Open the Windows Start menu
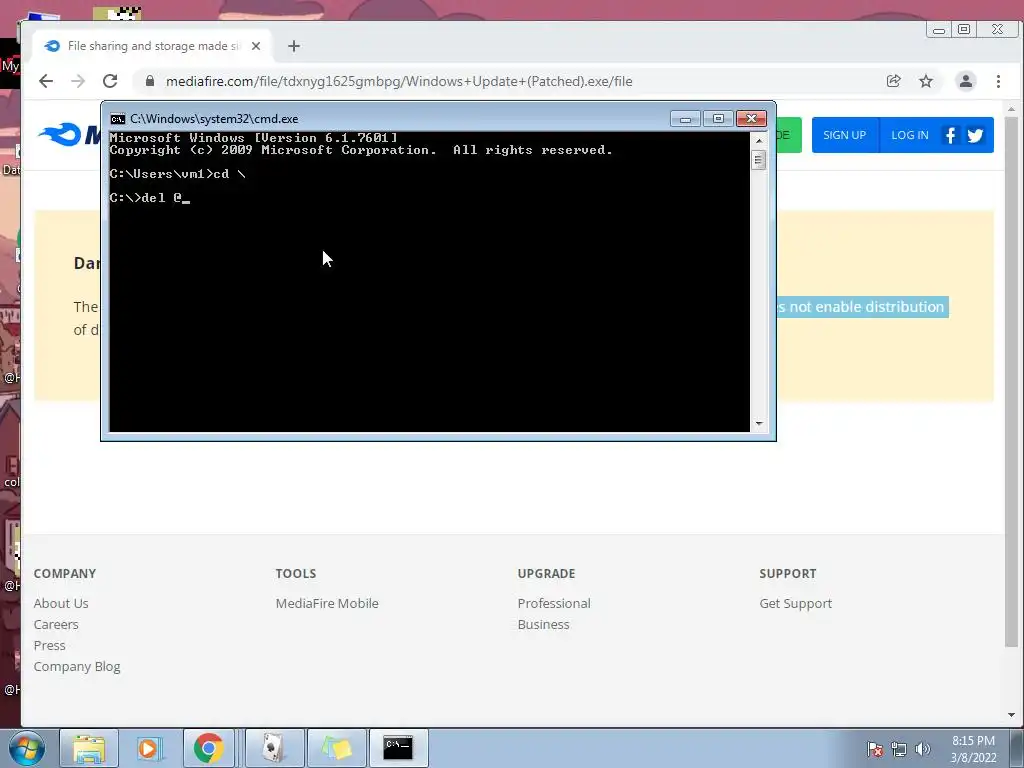The width and height of the screenshot is (1024, 768). coord(26,748)
